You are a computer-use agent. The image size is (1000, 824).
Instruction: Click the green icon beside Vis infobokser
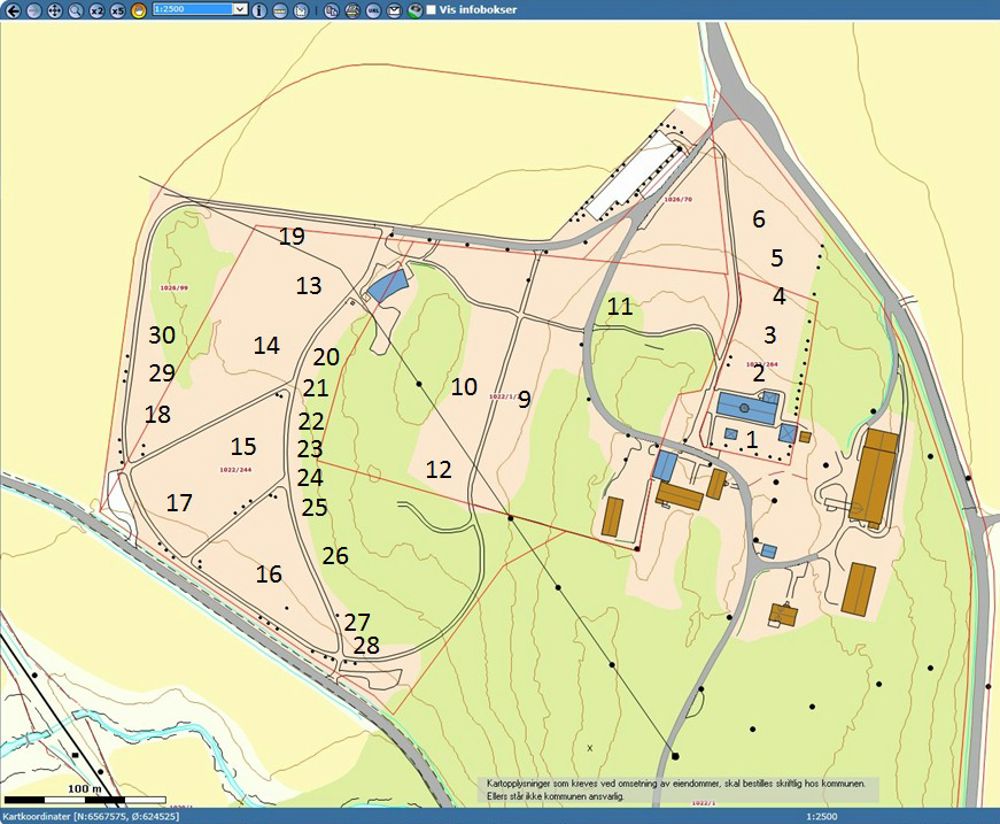pyautogui.click(x=413, y=10)
